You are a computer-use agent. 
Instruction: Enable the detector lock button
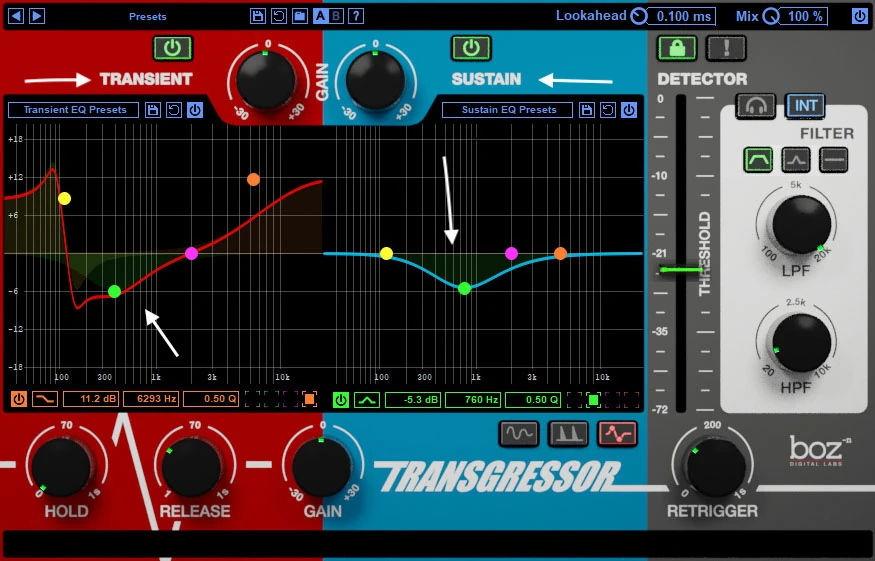click(677, 49)
